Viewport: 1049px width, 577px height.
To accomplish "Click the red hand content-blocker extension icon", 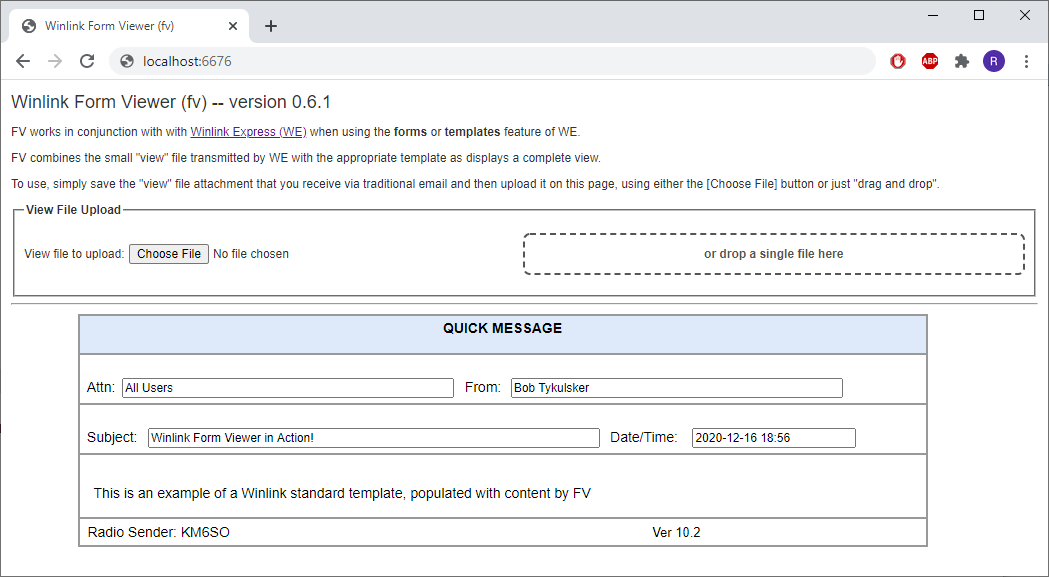I will click(897, 61).
